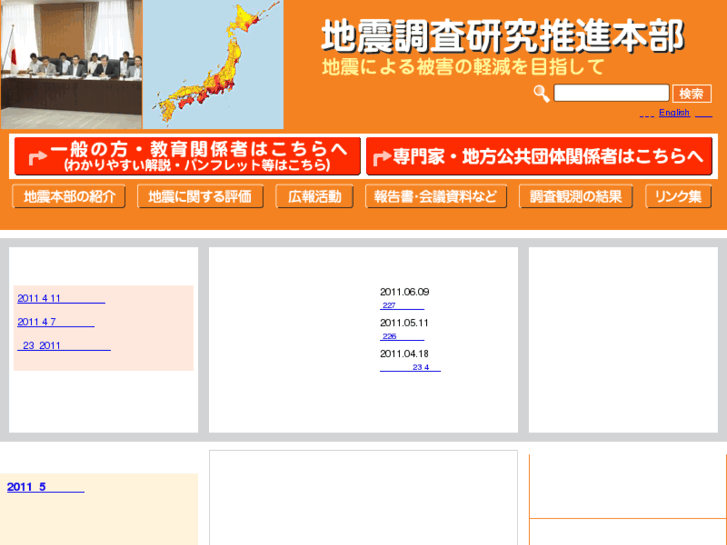The image size is (727, 545).
Task: Click the date text 2011.05.11
Action: [x=404, y=323]
